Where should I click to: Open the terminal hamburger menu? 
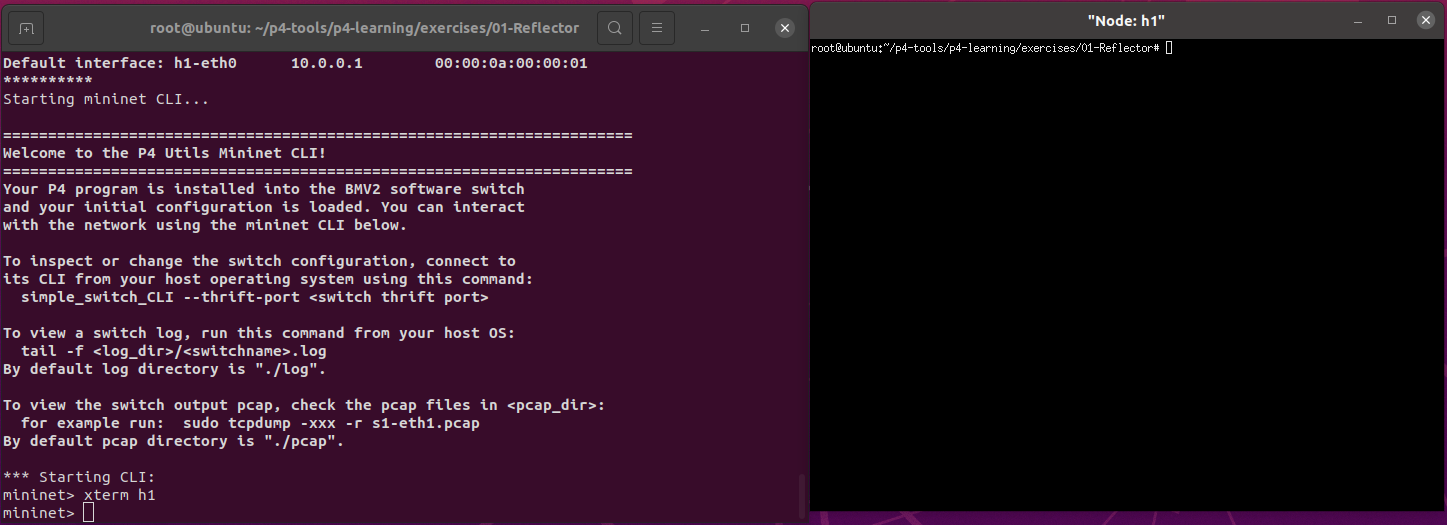(655, 28)
